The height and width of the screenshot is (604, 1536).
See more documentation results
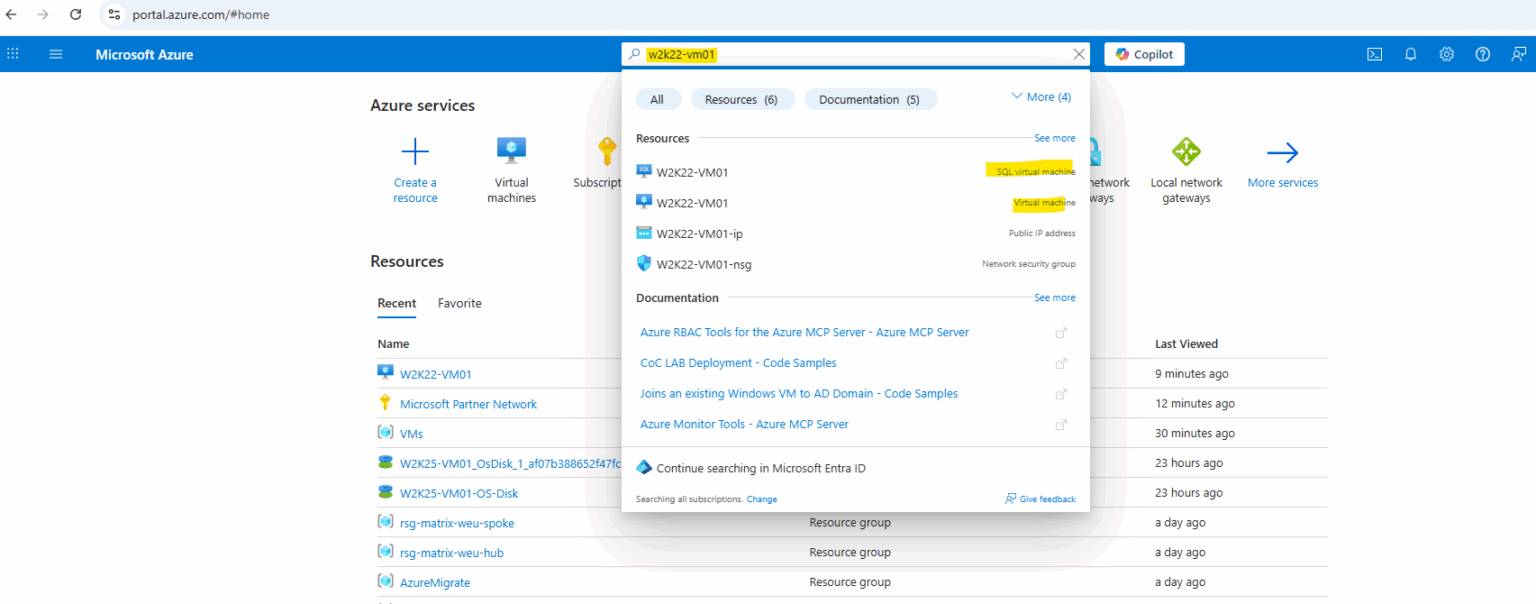click(1054, 297)
